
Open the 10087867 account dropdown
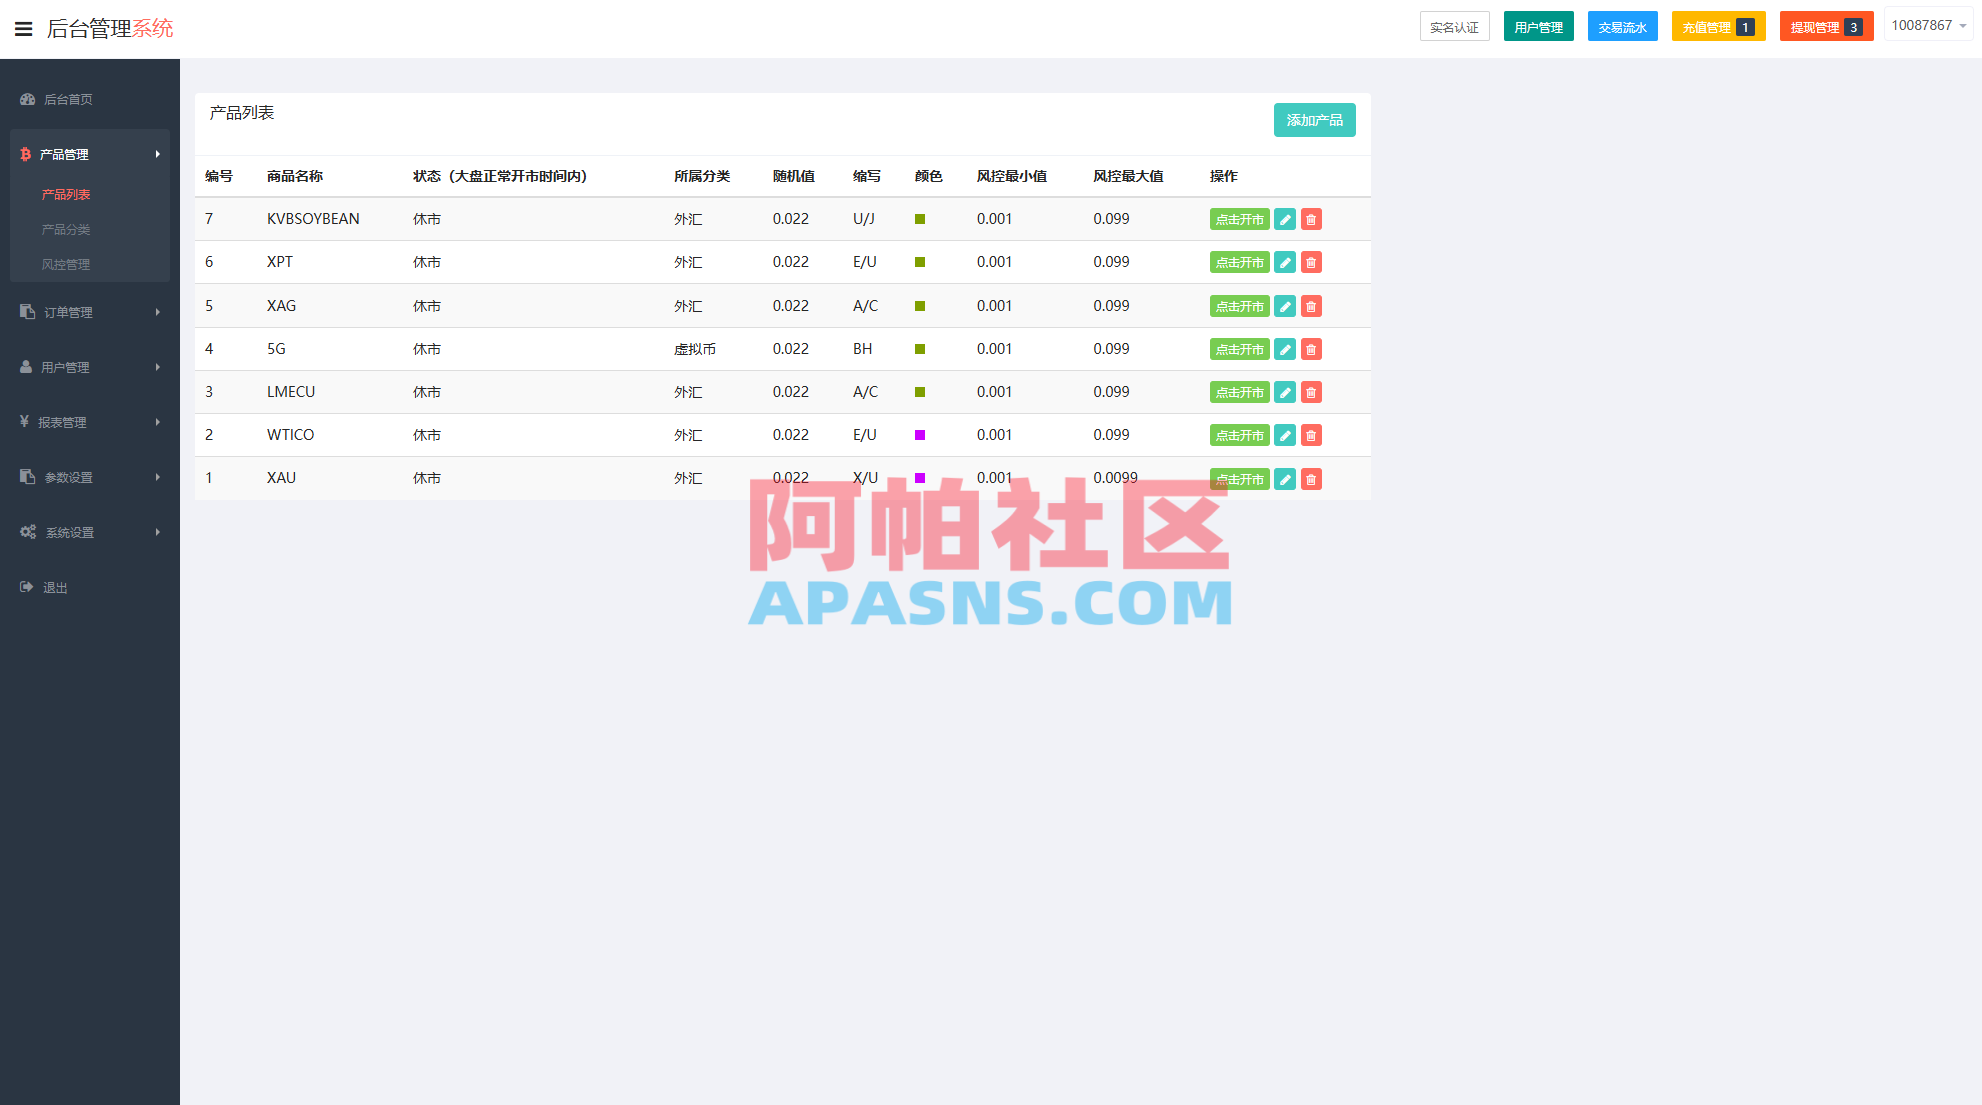(1927, 24)
